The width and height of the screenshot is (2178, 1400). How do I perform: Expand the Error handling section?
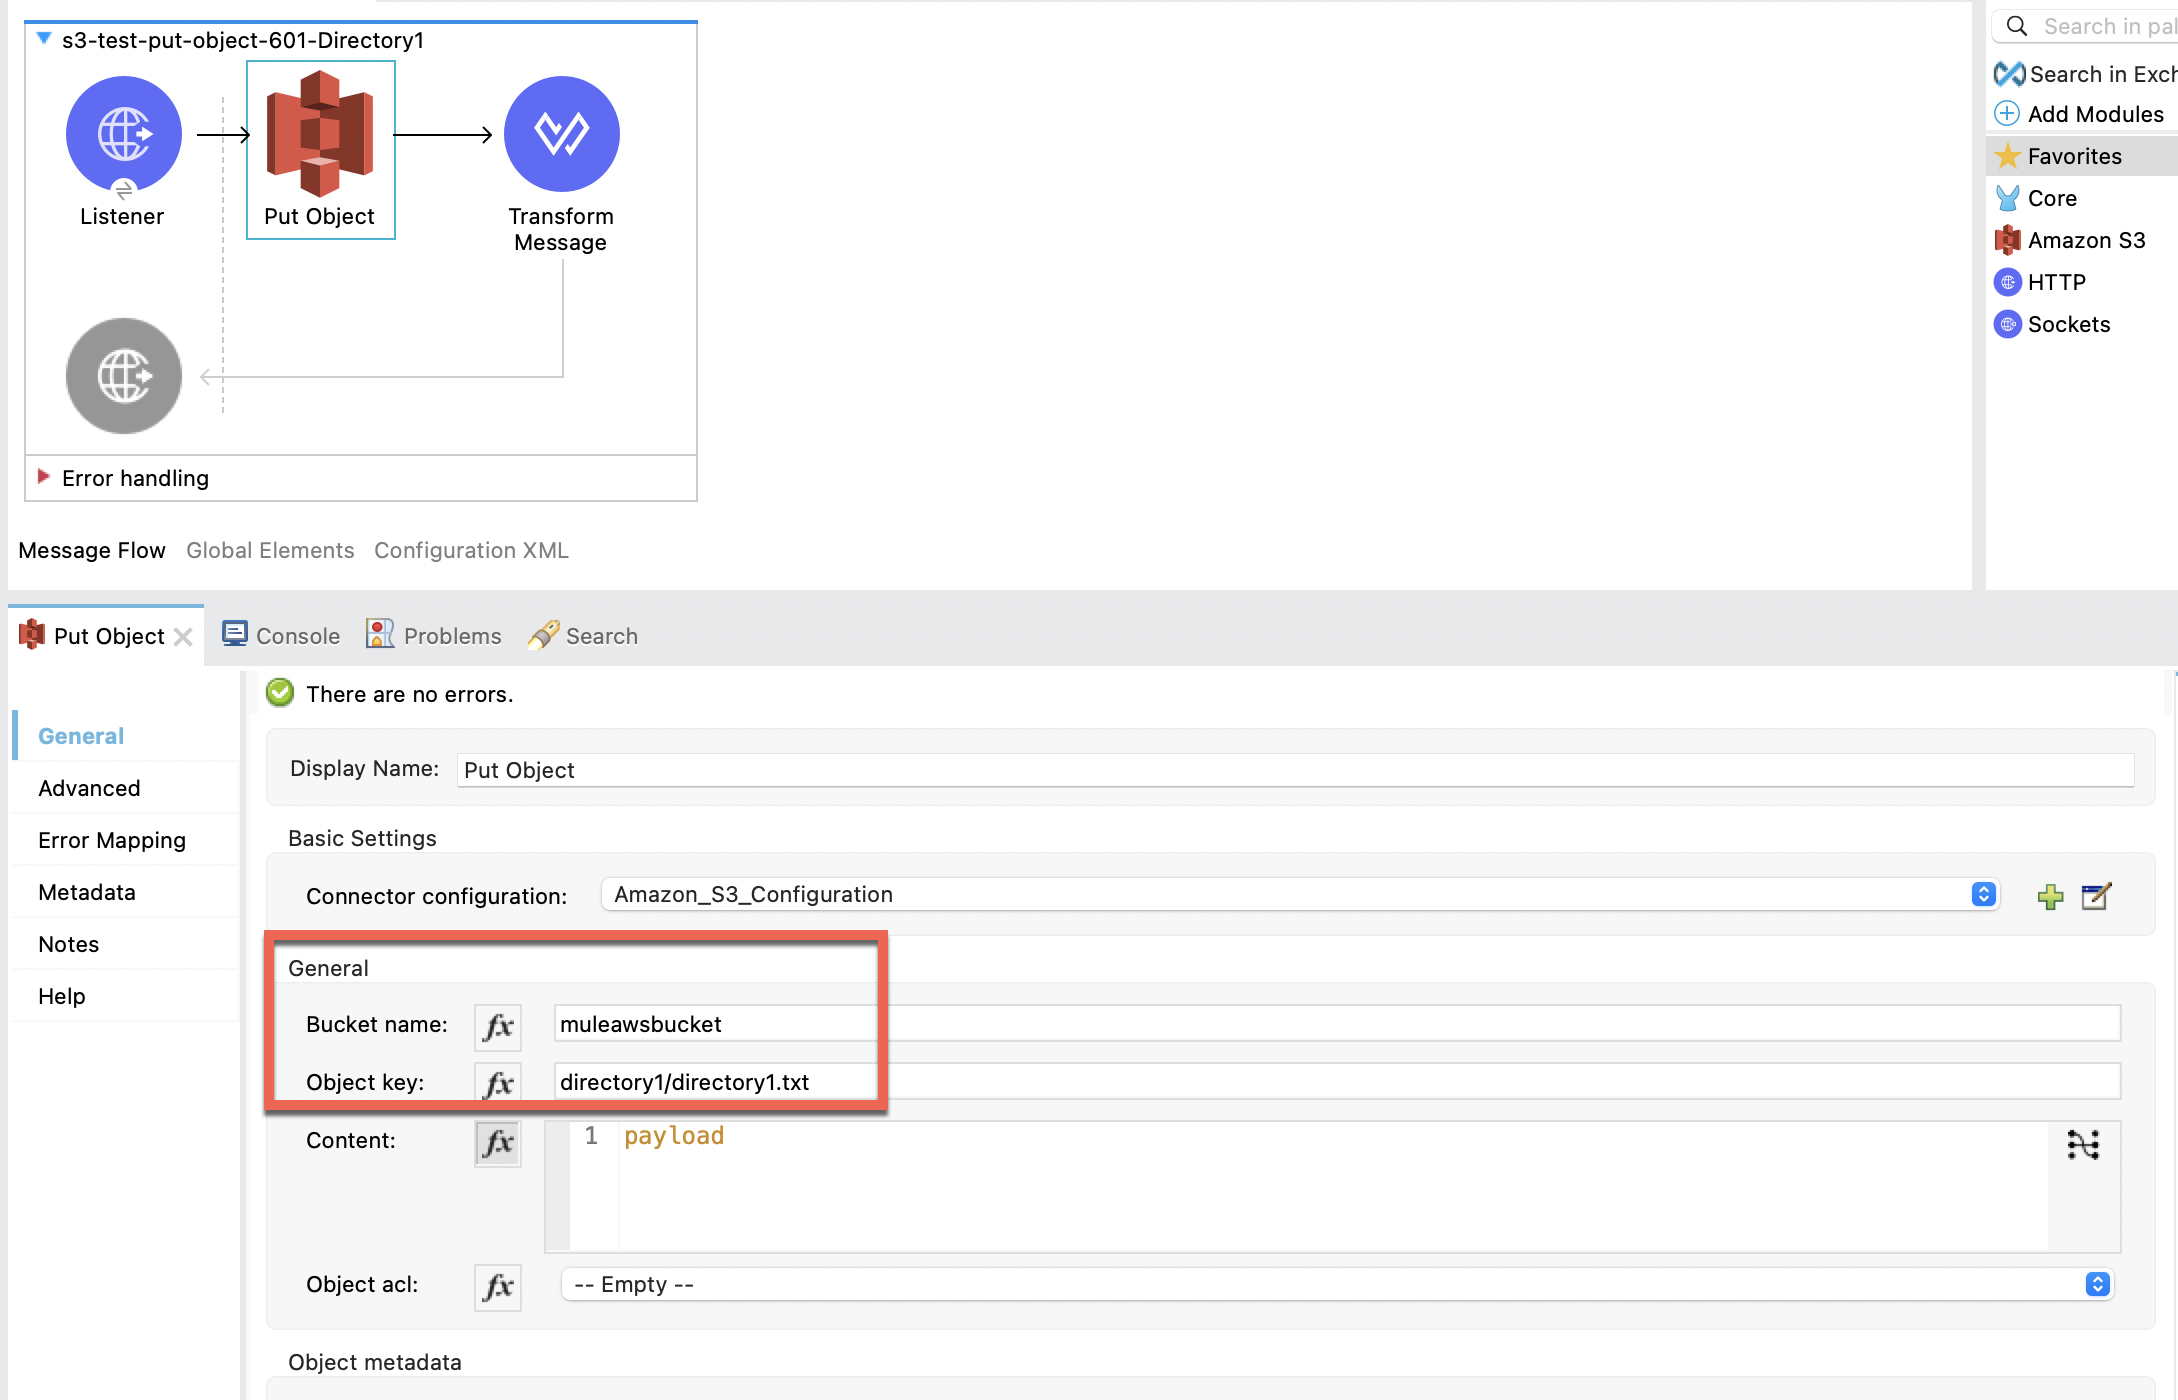click(44, 477)
